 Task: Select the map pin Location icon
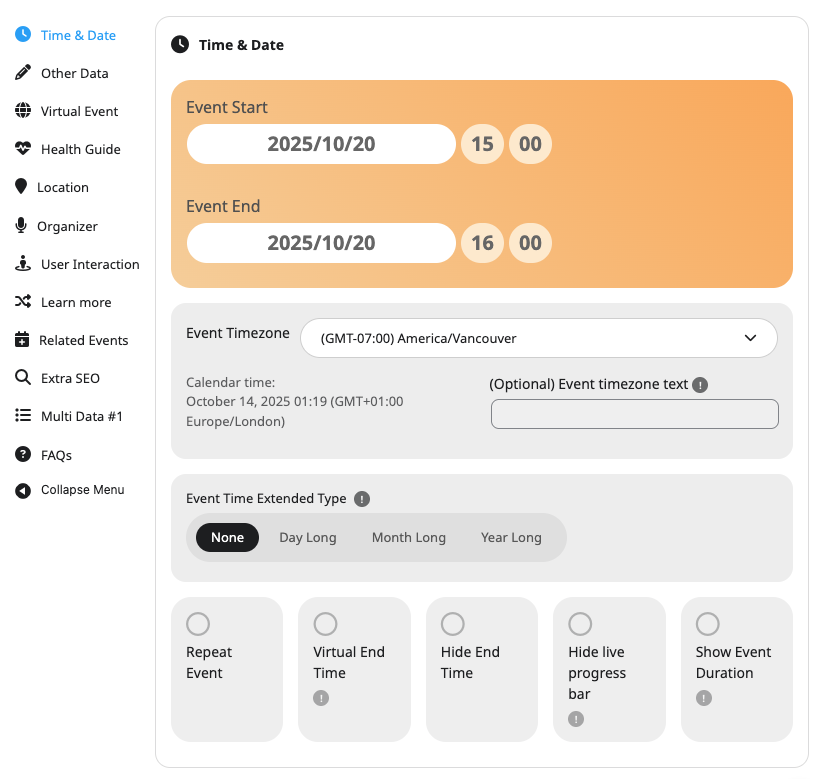(x=21, y=187)
